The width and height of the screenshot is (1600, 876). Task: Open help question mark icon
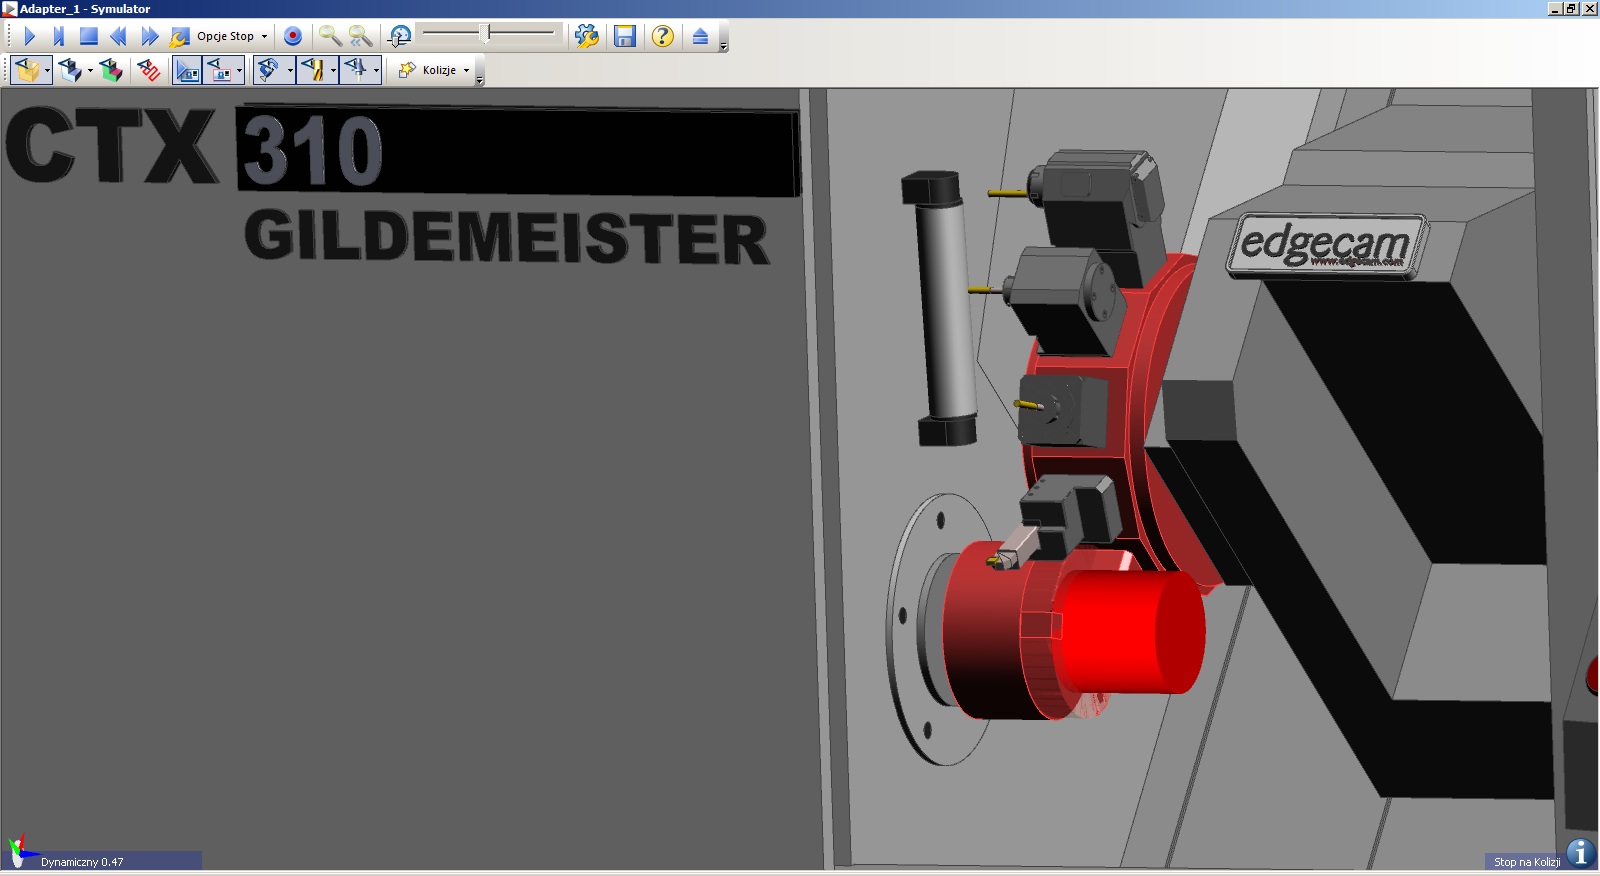(x=663, y=37)
